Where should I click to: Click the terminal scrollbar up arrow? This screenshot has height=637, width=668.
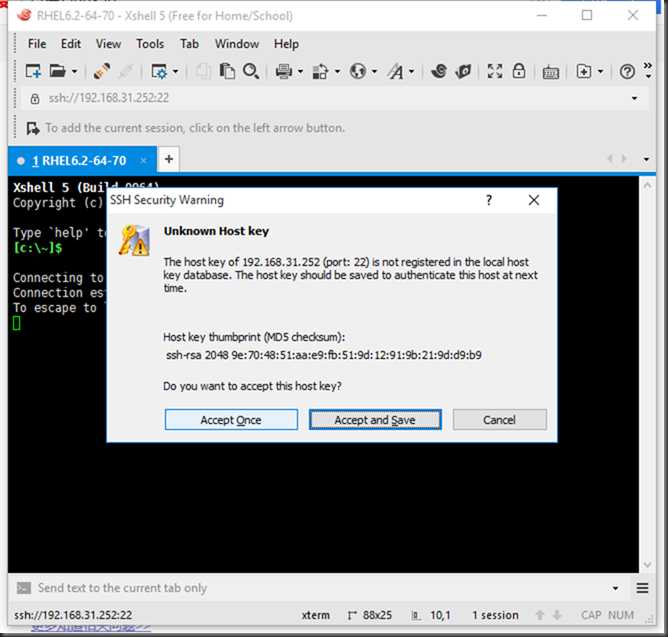pyautogui.click(x=647, y=185)
